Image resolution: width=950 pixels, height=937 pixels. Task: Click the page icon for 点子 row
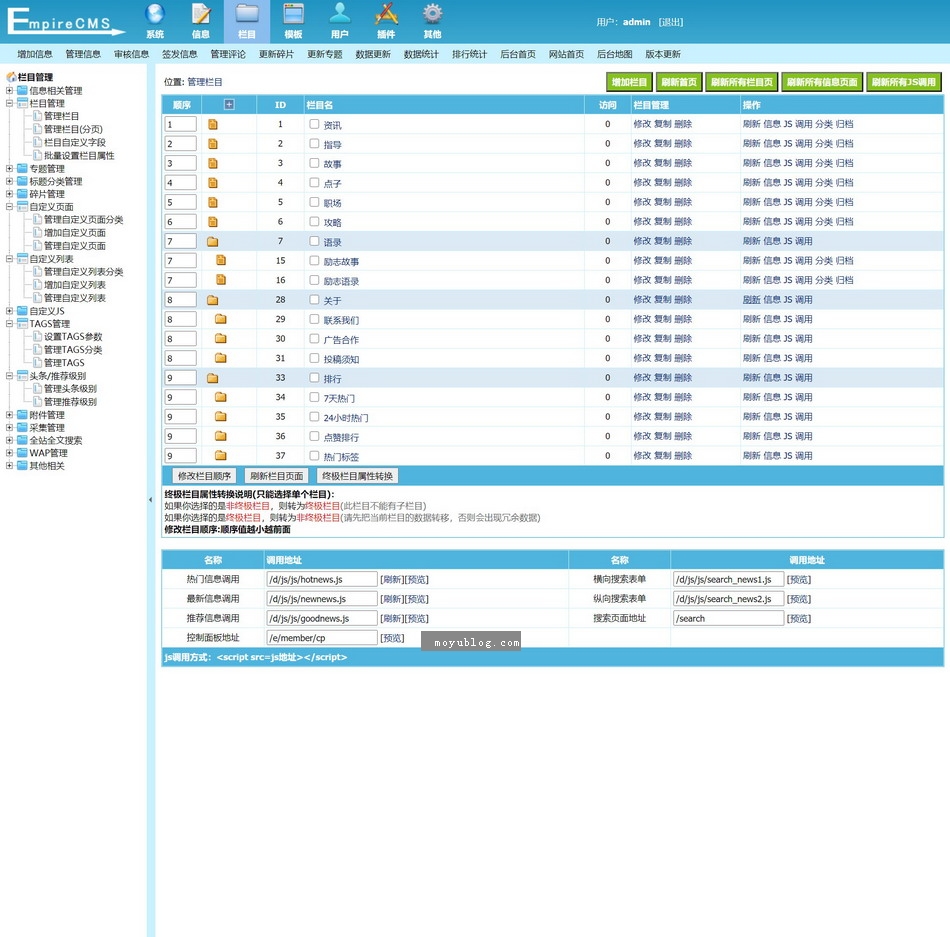213,182
